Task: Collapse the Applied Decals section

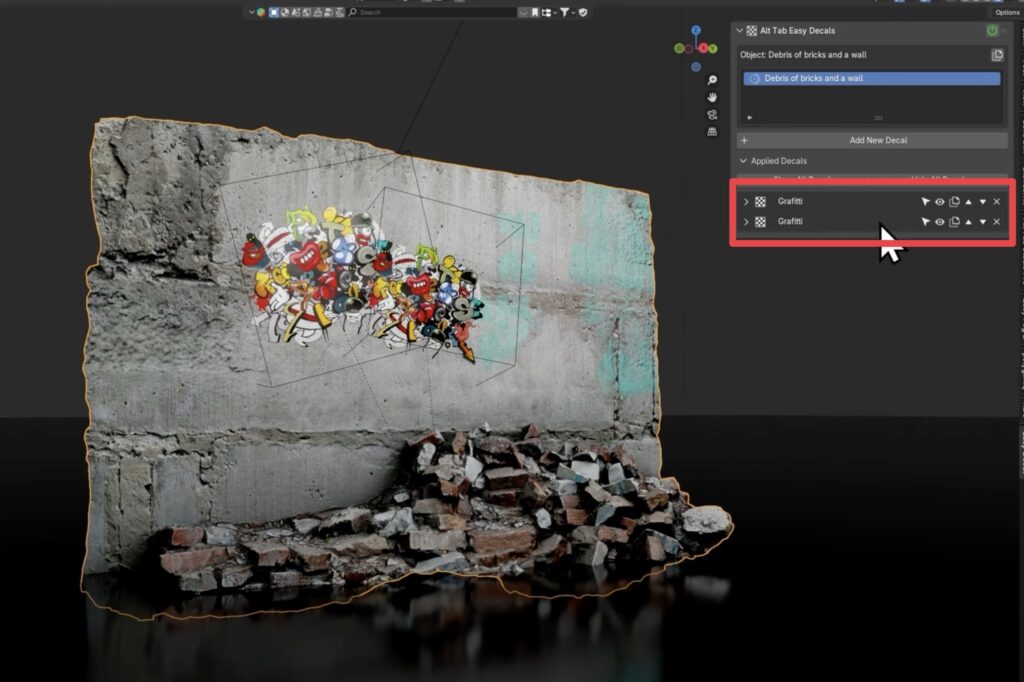Action: tap(743, 161)
